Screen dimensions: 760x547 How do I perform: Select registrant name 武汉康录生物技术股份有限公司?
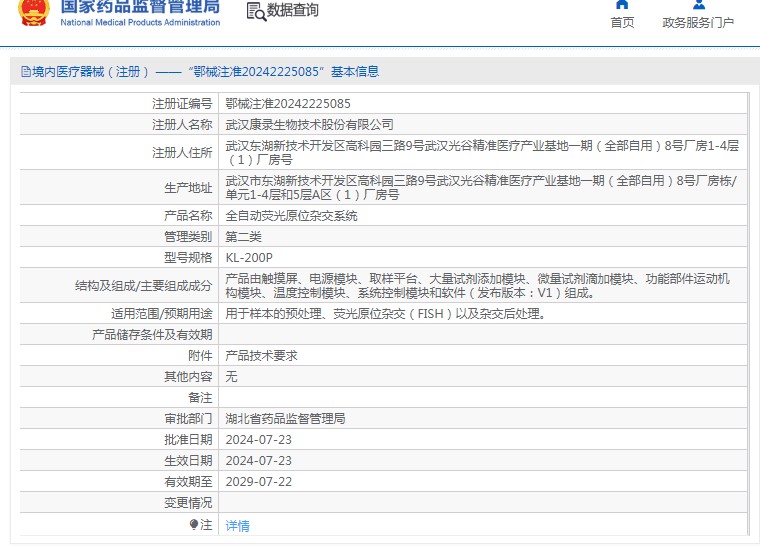pos(309,125)
